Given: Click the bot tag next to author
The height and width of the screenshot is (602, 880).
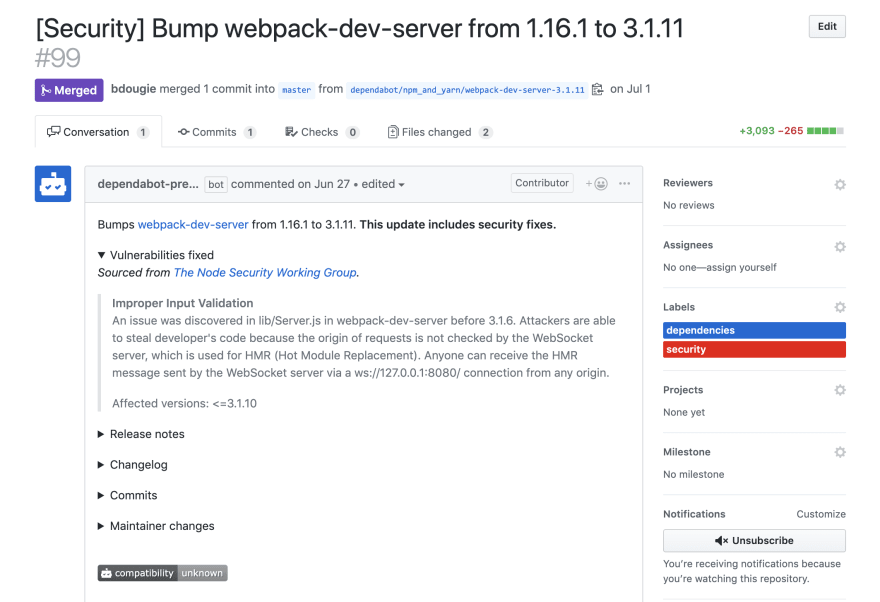Looking at the screenshot, I should pyautogui.click(x=216, y=185).
